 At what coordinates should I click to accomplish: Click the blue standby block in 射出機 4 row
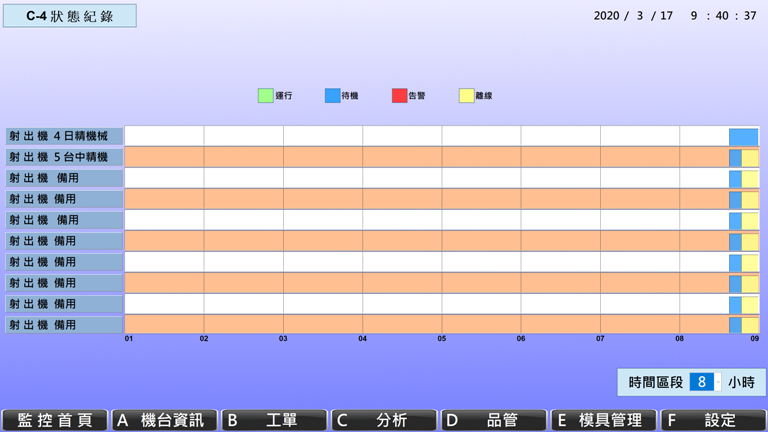coord(743,137)
